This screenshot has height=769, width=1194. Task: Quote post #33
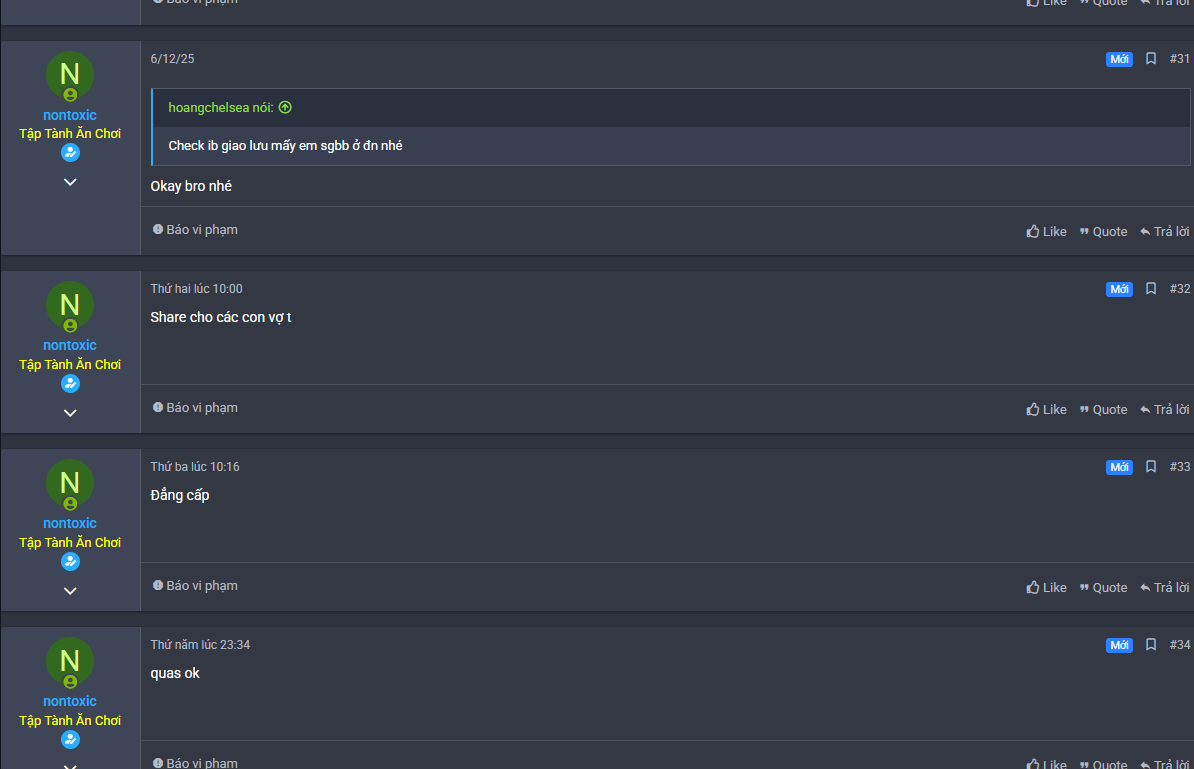tap(1103, 588)
